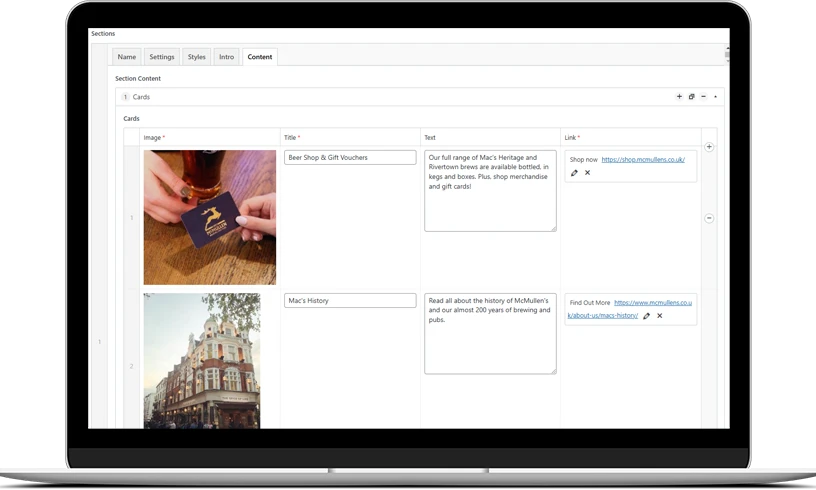
Task: Click the Mac's History title field
Action: (350, 301)
